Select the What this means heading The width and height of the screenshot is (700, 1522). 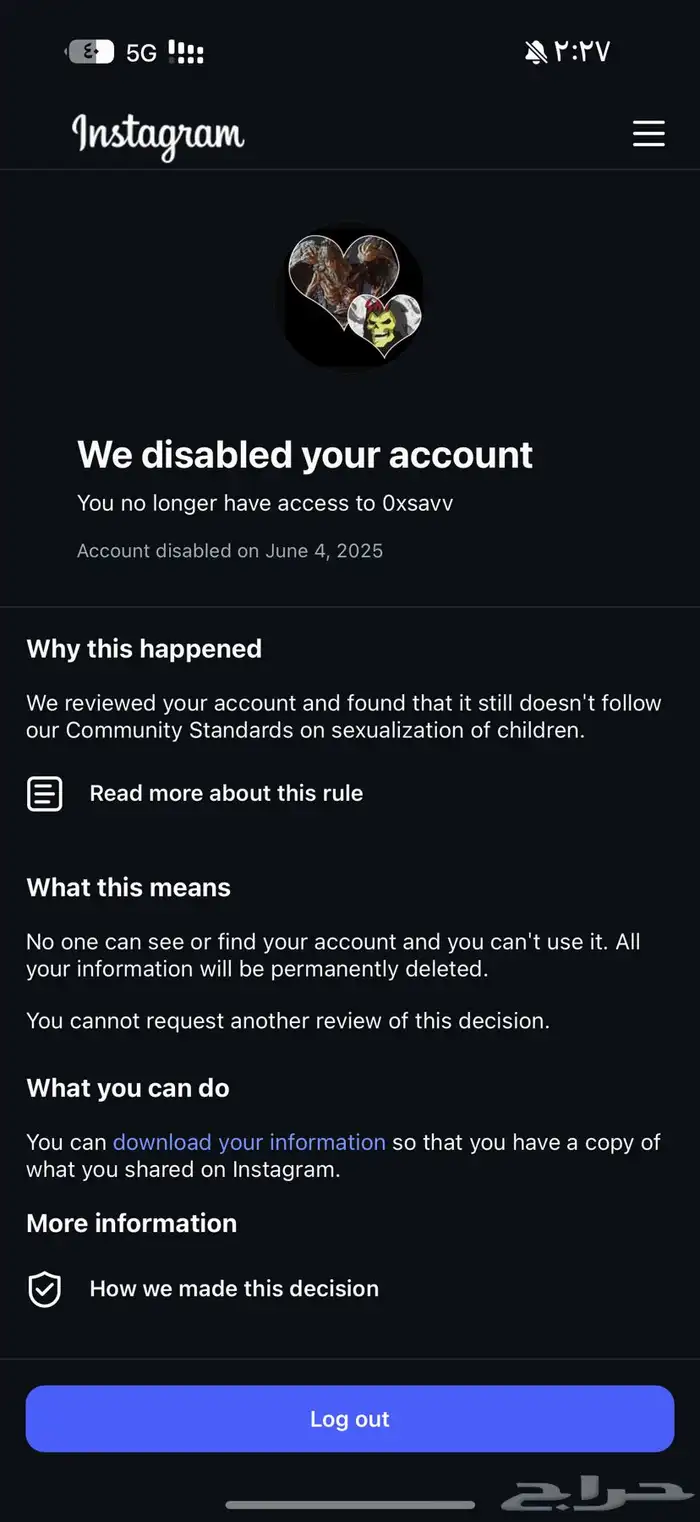coord(129,888)
